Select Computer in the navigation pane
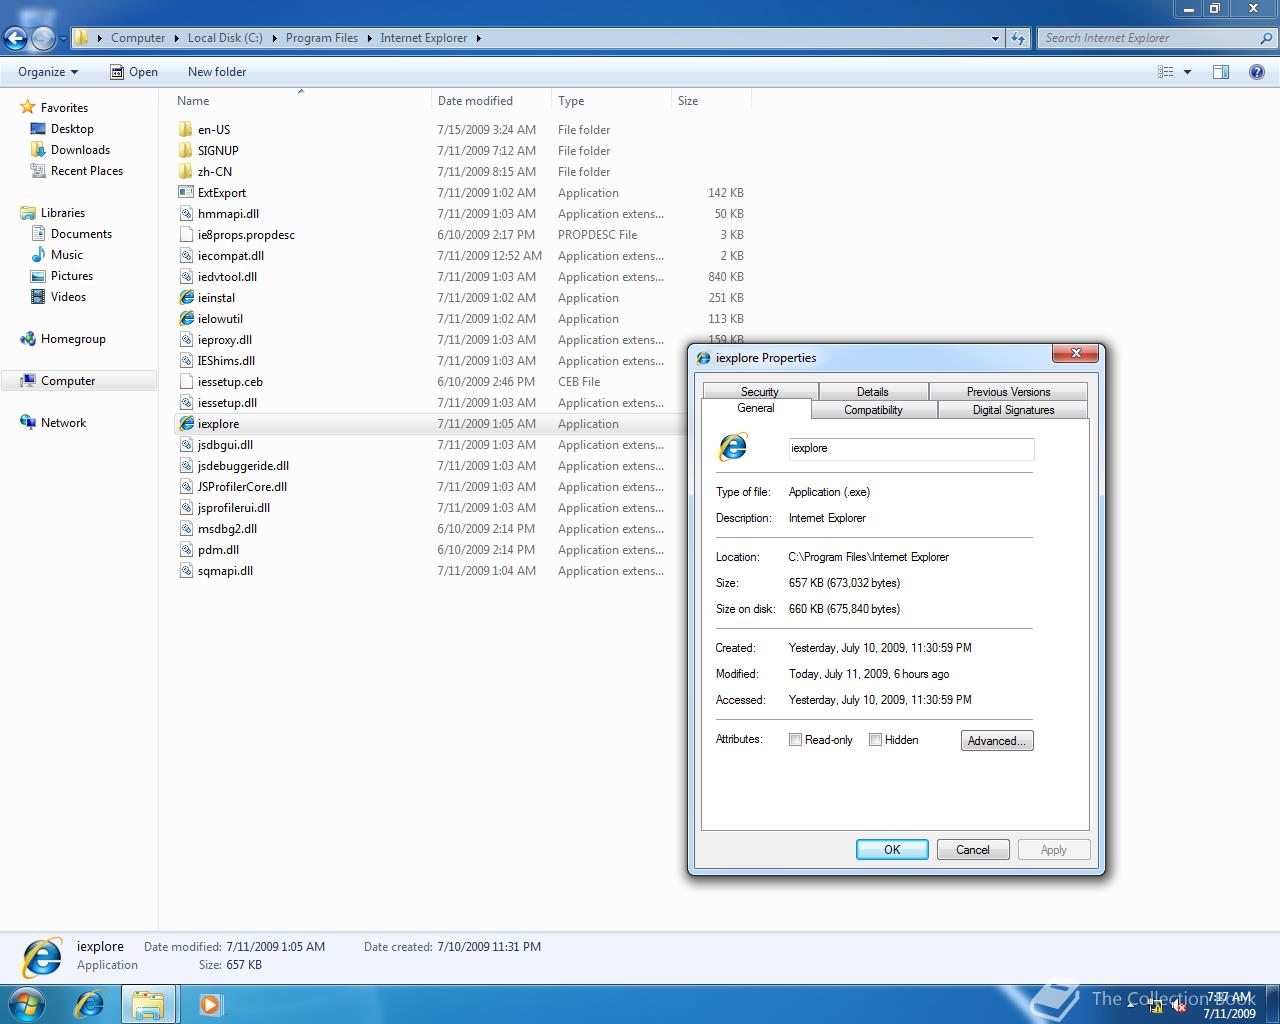The width and height of the screenshot is (1280, 1024). [x=79, y=381]
